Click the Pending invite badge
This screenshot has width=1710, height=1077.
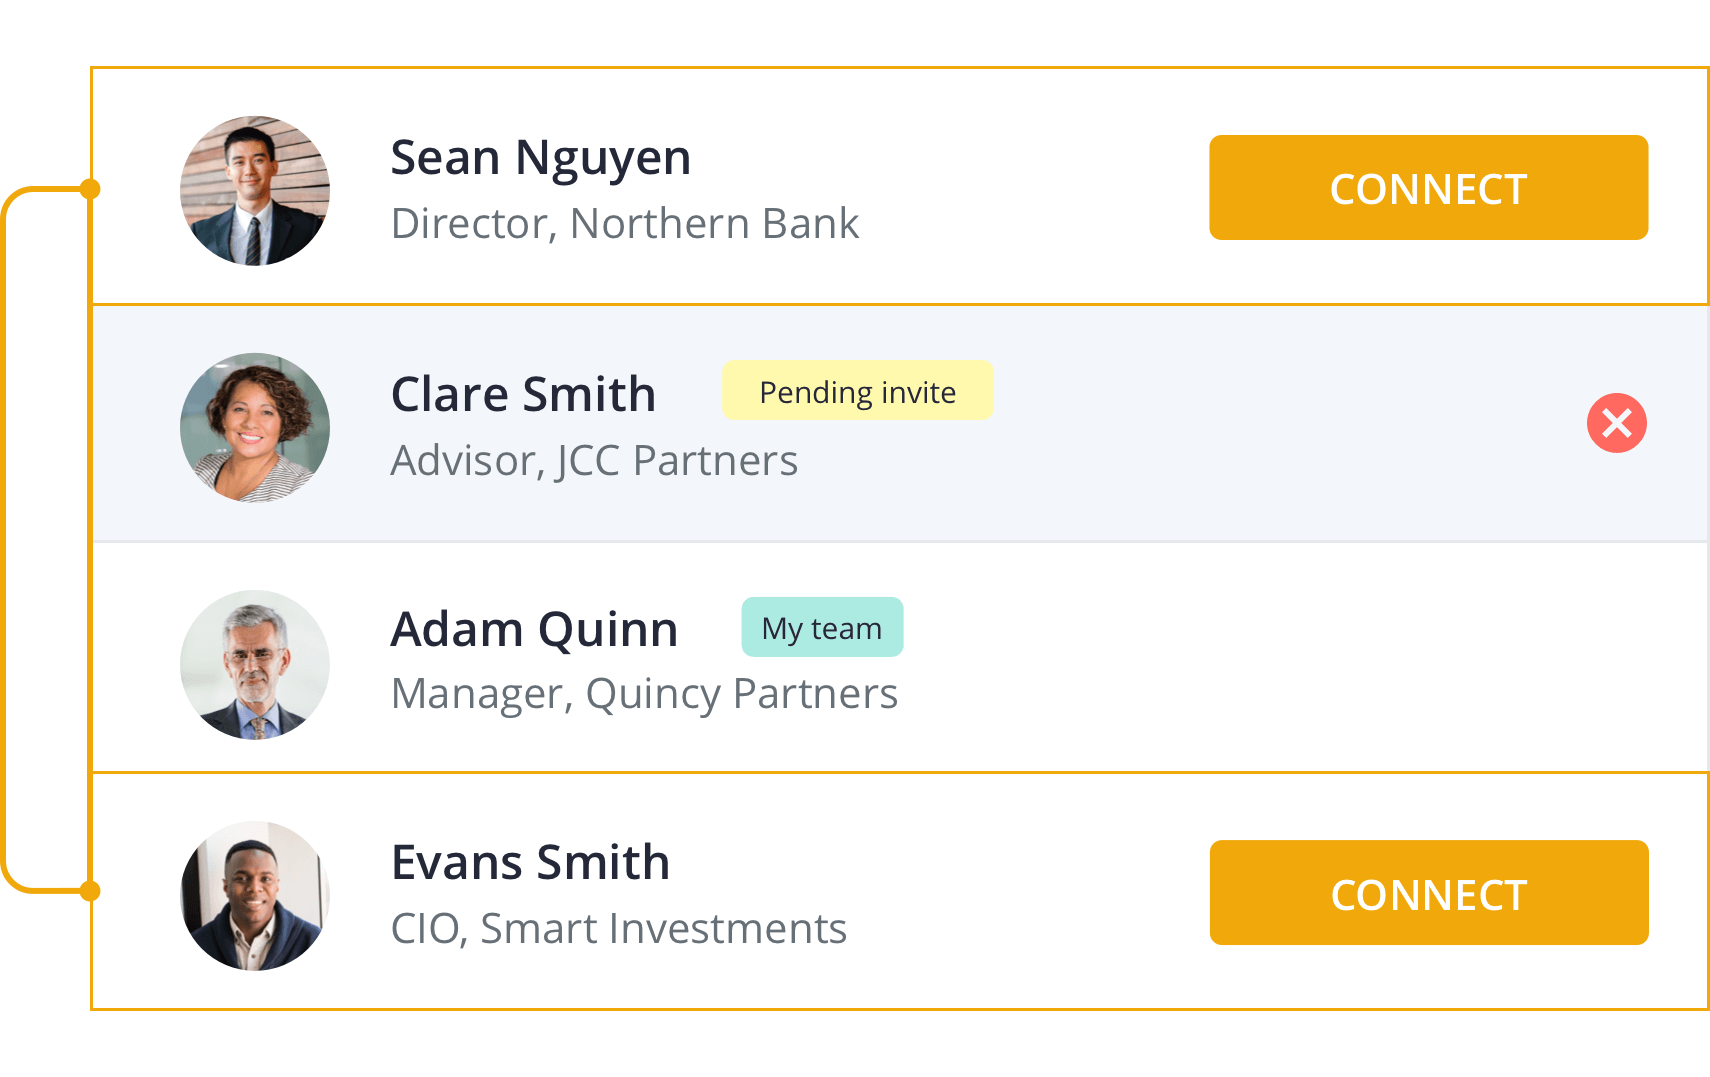coord(857,391)
